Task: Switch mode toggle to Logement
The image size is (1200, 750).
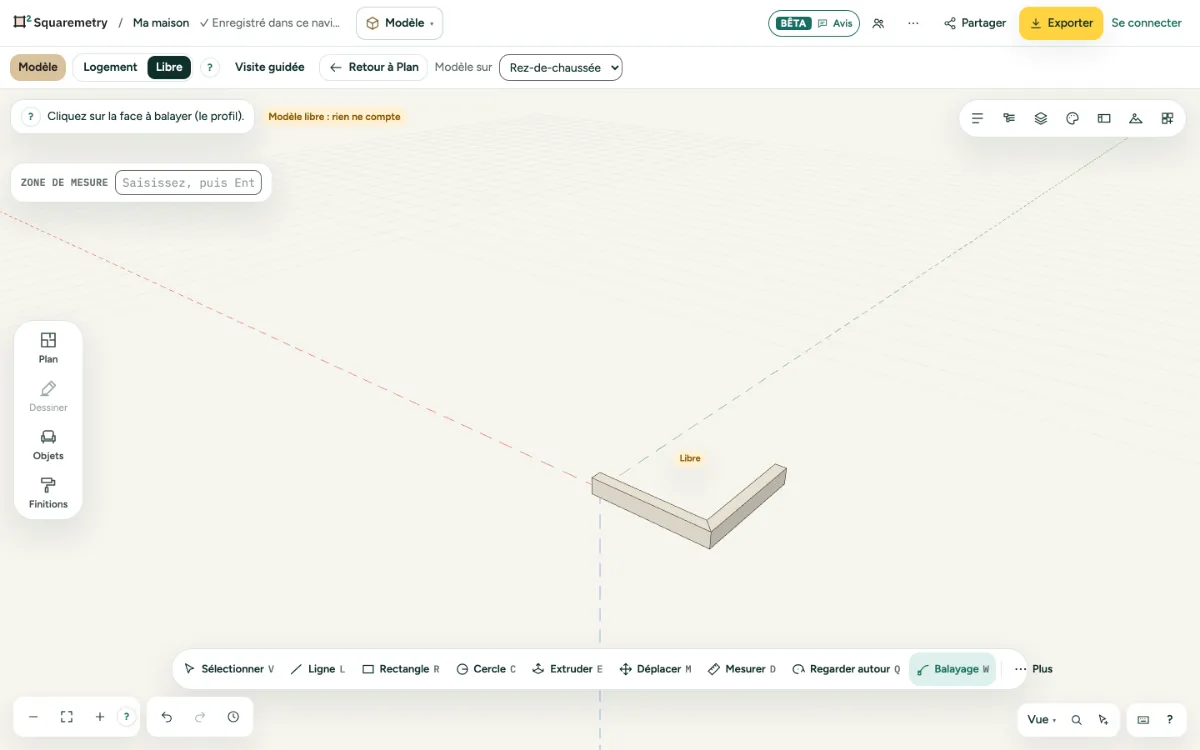Action: tap(110, 67)
